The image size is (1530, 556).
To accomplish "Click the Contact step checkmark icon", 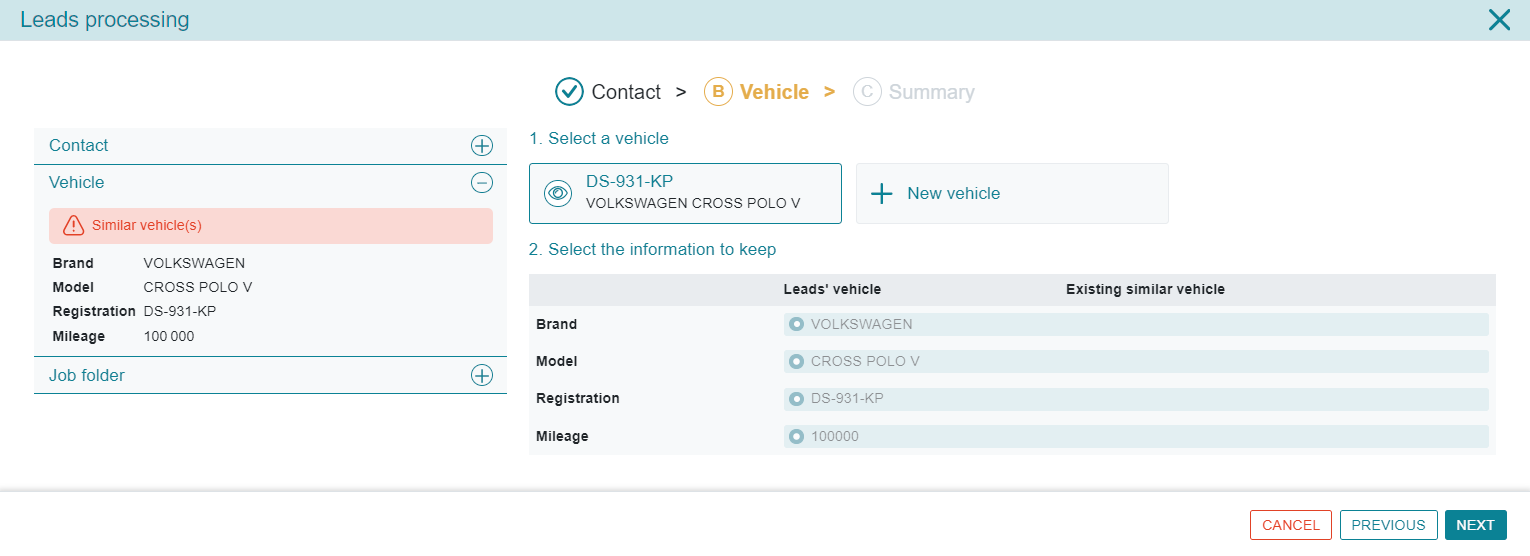I will pyautogui.click(x=569, y=92).
